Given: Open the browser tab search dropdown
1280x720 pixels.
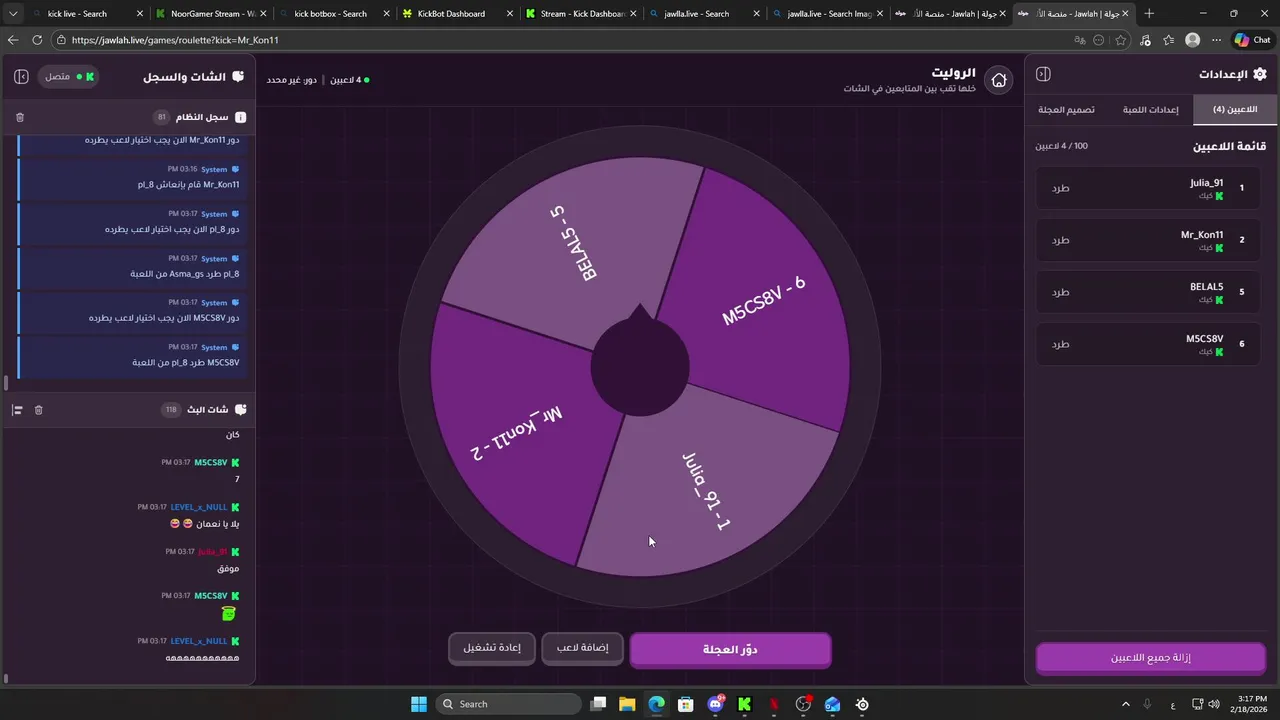Looking at the screenshot, I should coord(13,14).
